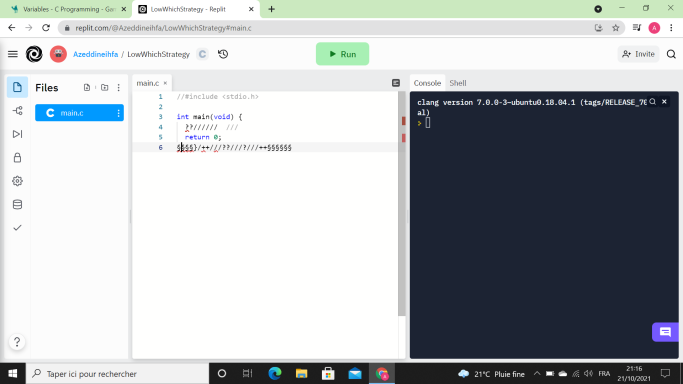The width and height of the screenshot is (683, 384).
Task: Open the history clock icon
Action: coord(223,54)
